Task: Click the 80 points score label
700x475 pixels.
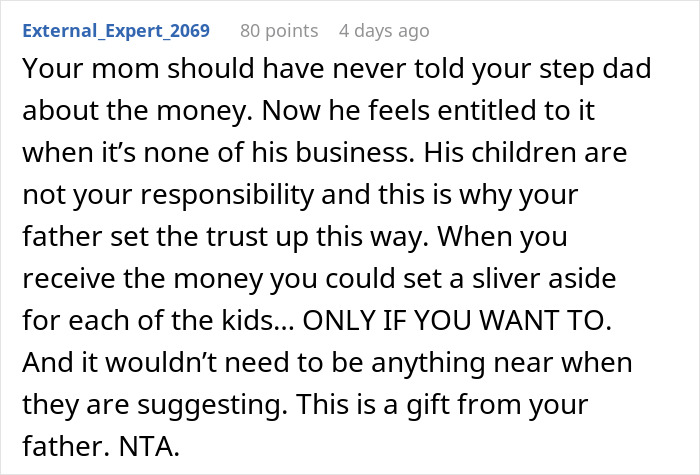Action: (279, 31)
